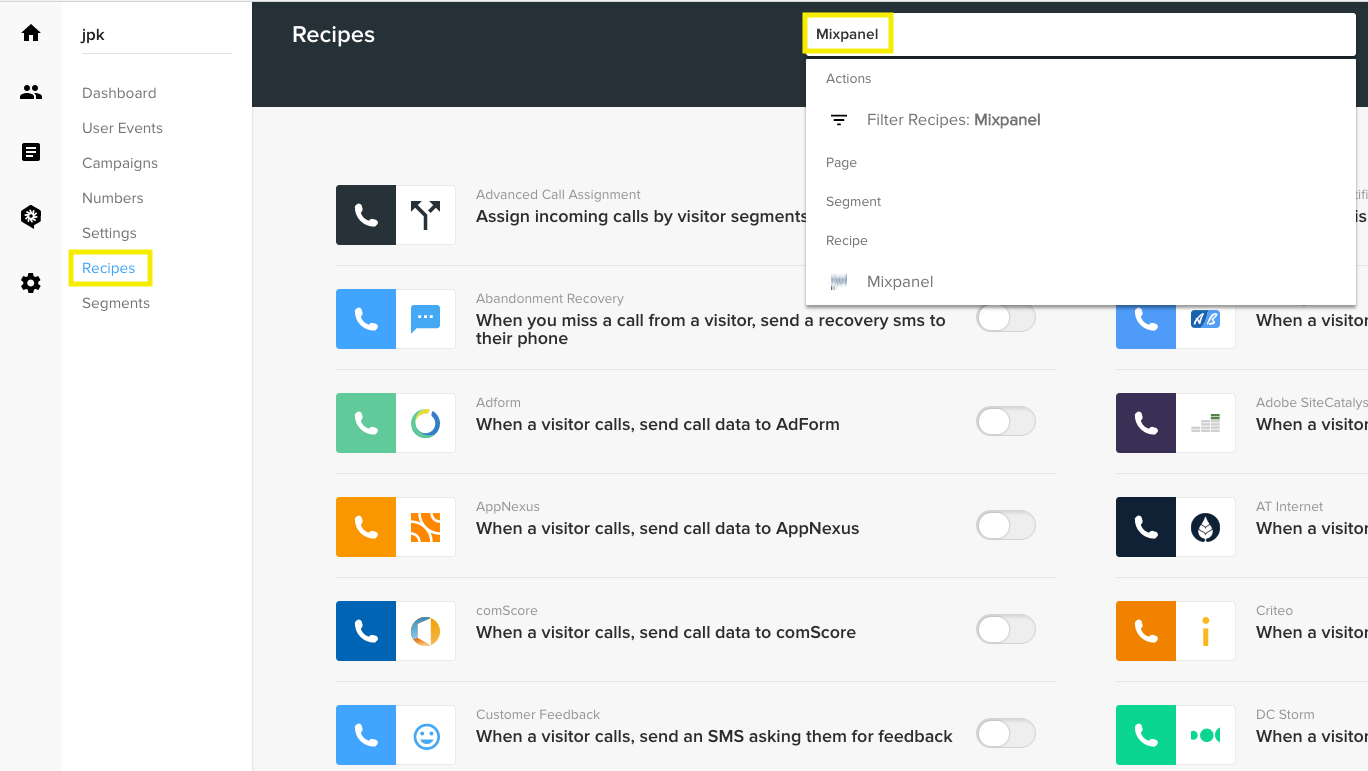
Task: Click the home icon in the sidebar
Action: tap(31, 32)
